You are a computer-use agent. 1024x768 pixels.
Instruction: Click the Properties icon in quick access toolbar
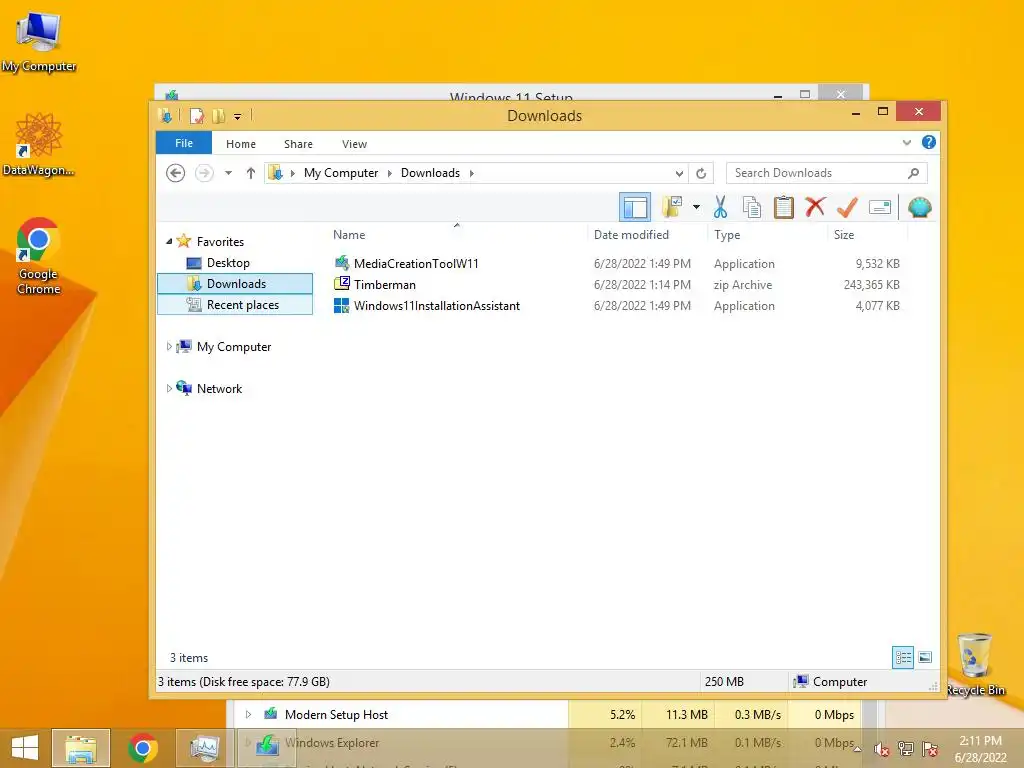click(197, 116)
